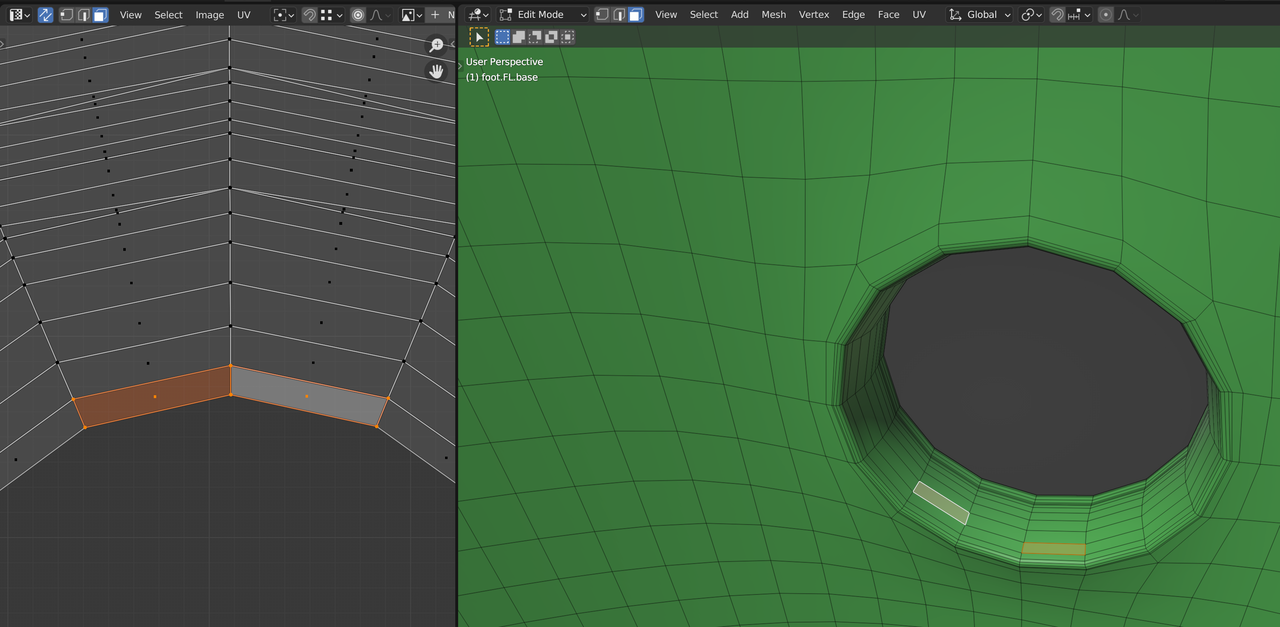Choose the intersect selection mode
The height and width of the screenshot is (627, 1280).
point(567,37)
